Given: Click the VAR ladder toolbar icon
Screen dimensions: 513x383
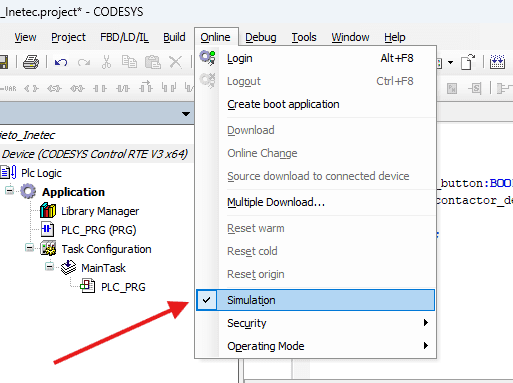Looking at the screenshot, I should tap(9, 88).
